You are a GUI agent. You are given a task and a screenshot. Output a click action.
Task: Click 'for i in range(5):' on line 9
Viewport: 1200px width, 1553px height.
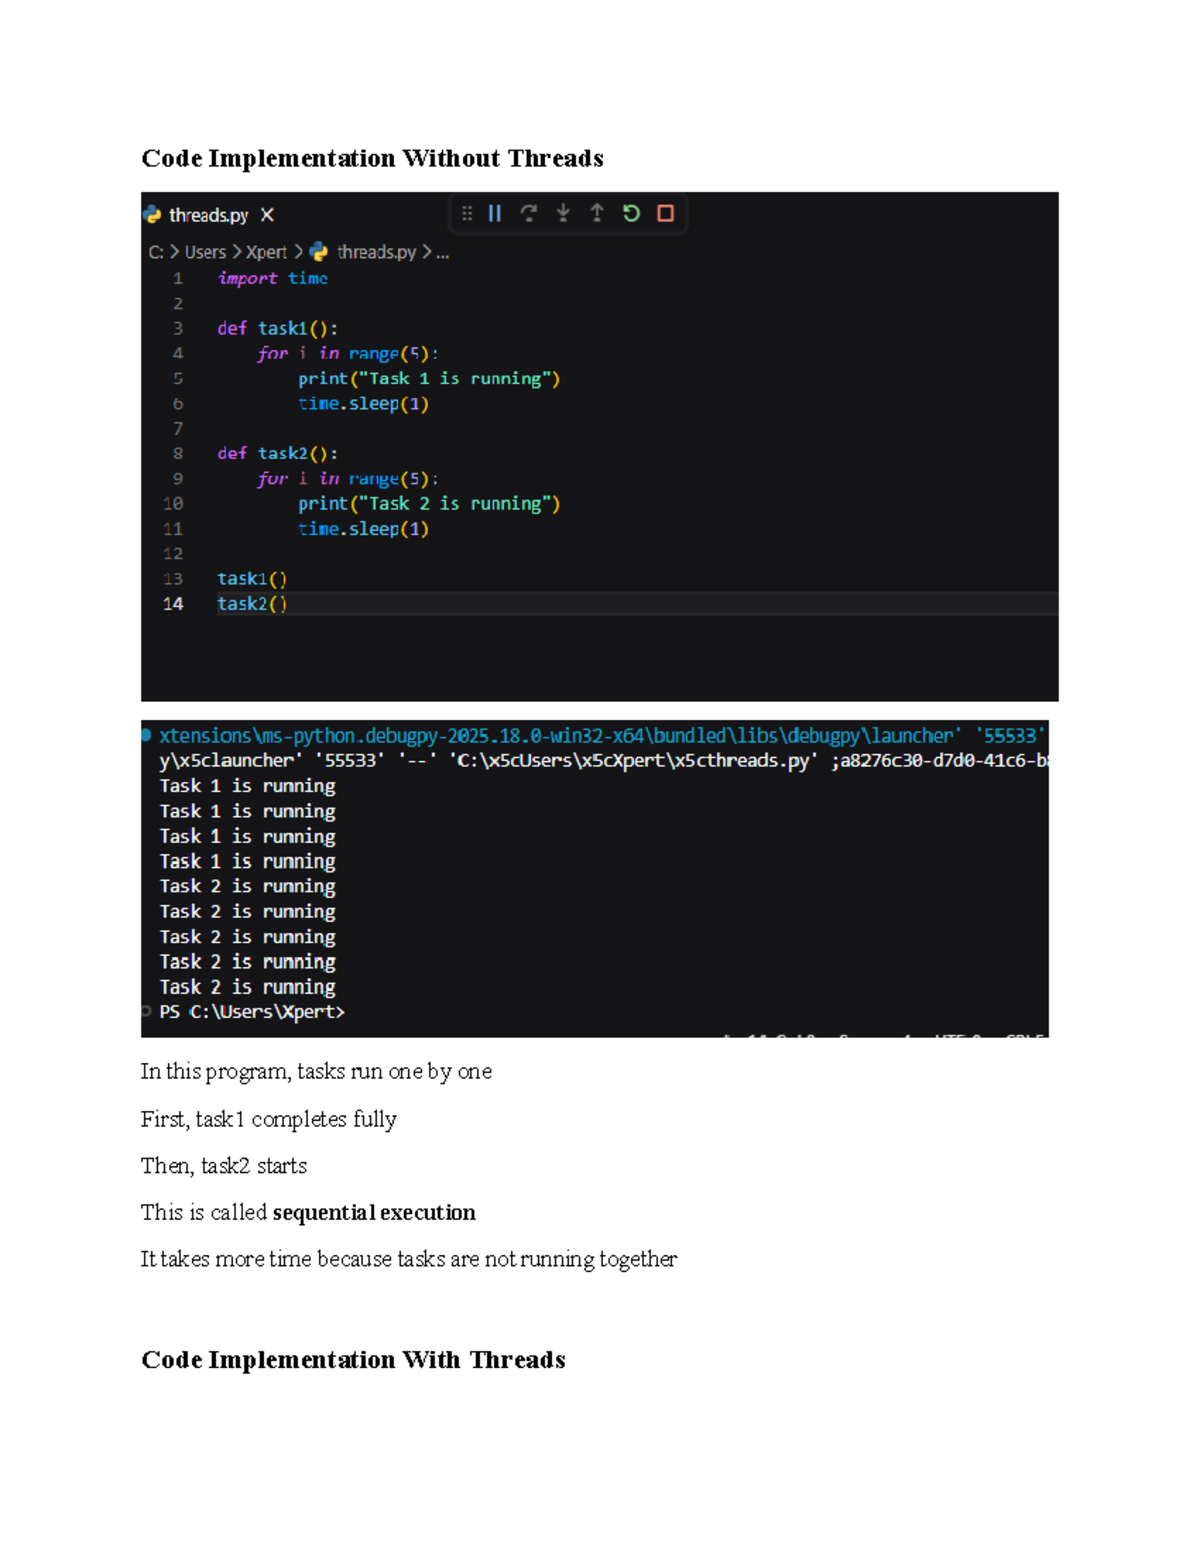348,479
